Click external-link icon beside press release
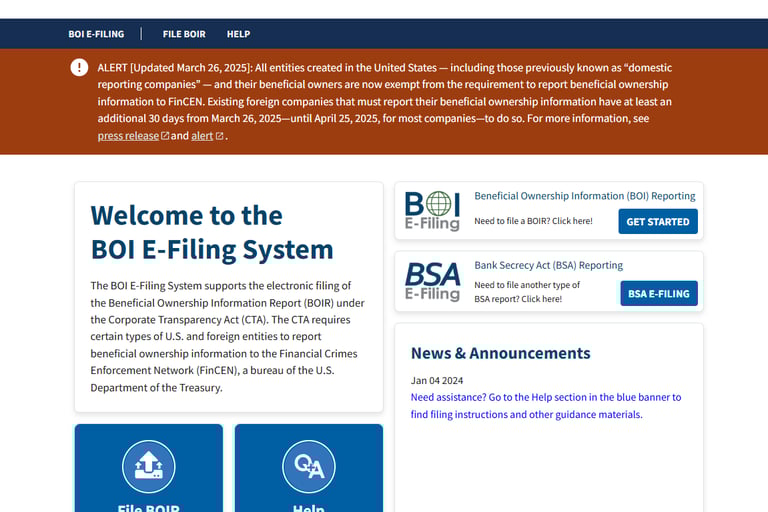 coord(165,136)
